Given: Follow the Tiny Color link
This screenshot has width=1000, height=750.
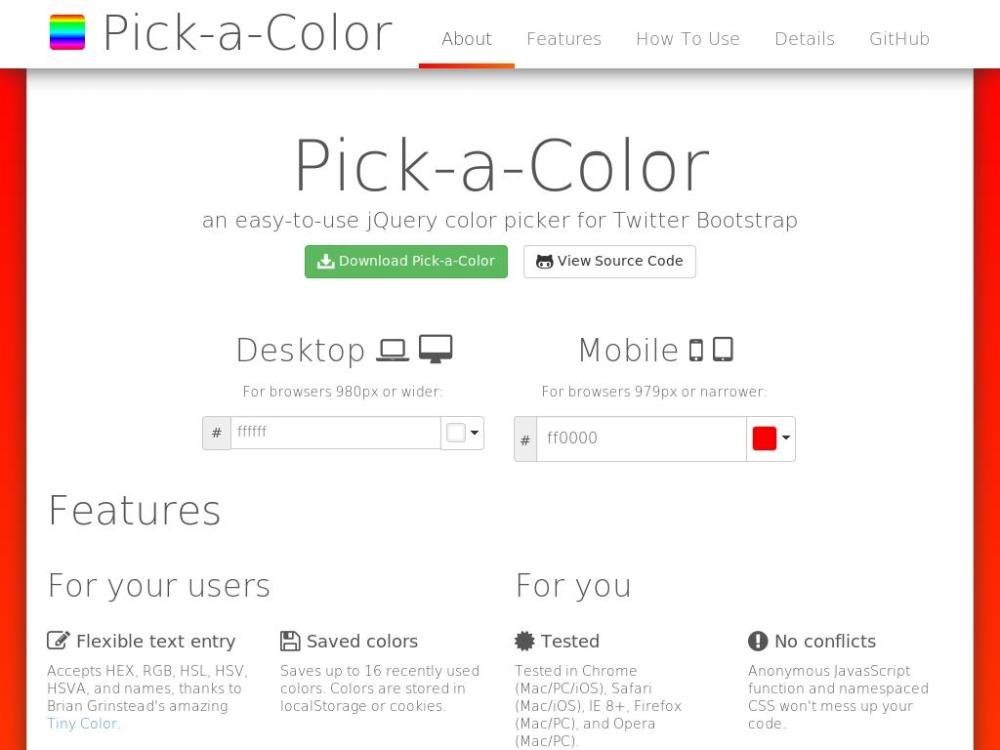Looking at the screenshot, I should click(83, 723).
